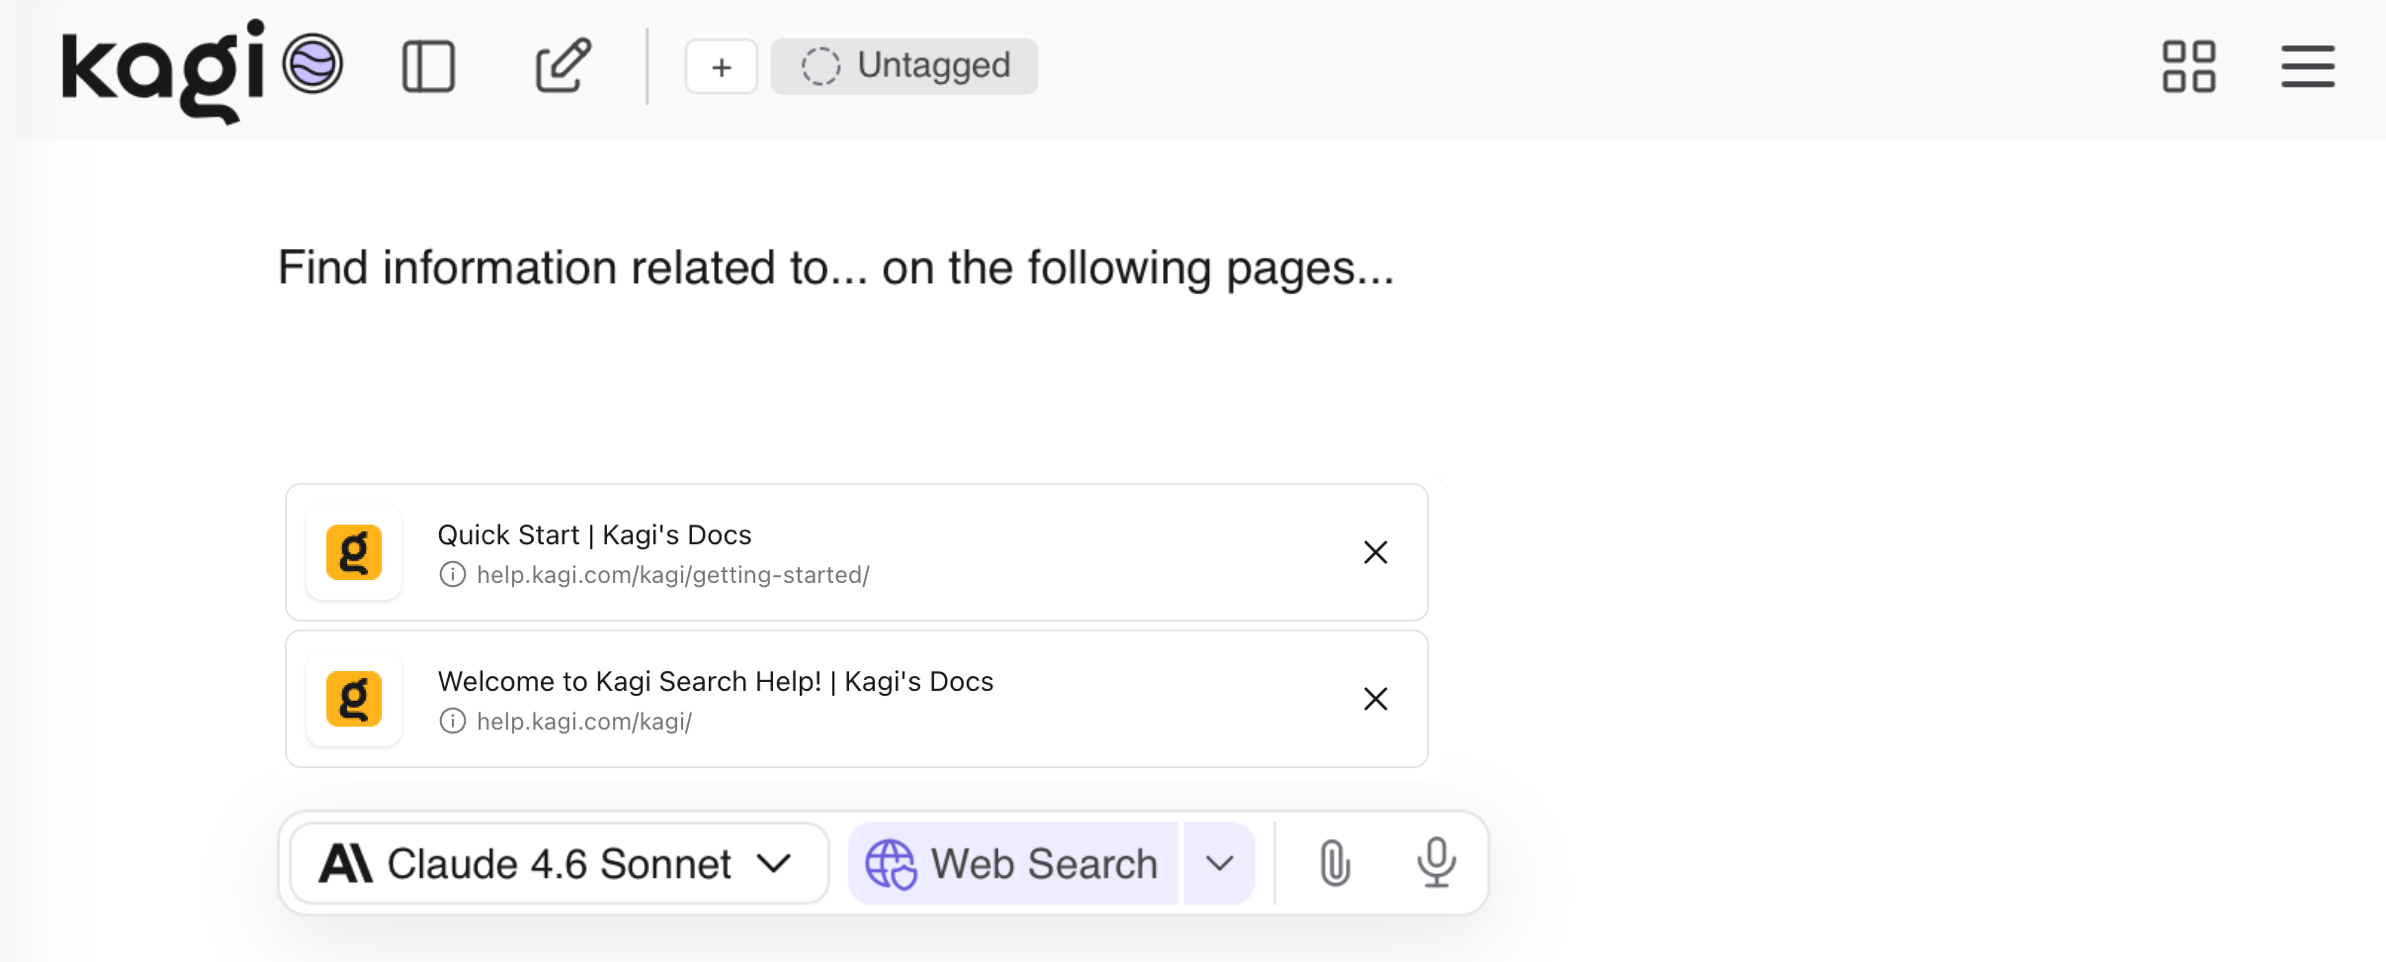Open the hamburger menu
The height and width of the screenshot is (962, 2386).
point(2308,67)
